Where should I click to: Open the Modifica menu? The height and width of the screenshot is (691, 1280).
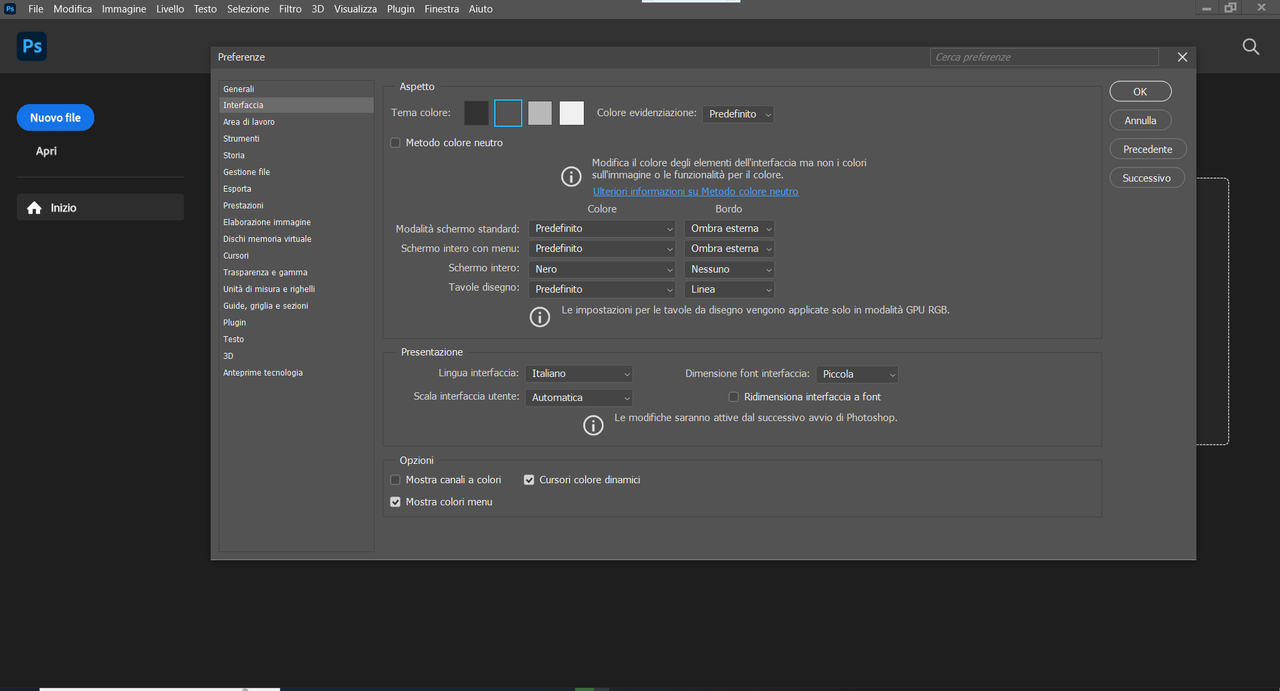pyautogui.click(x=73, y=9)
